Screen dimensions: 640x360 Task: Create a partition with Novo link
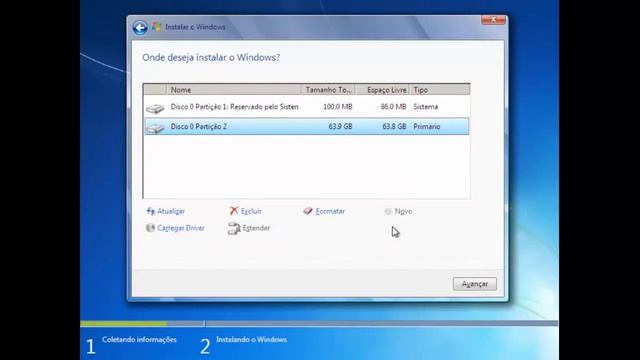click(403, 211)
